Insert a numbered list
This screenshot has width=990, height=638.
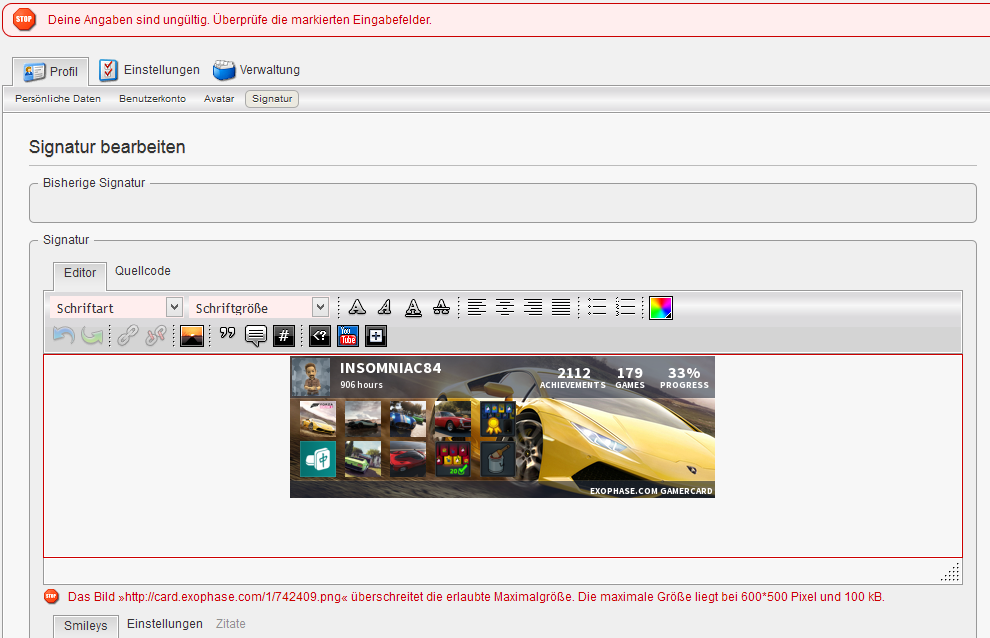(x=626, y=307)
